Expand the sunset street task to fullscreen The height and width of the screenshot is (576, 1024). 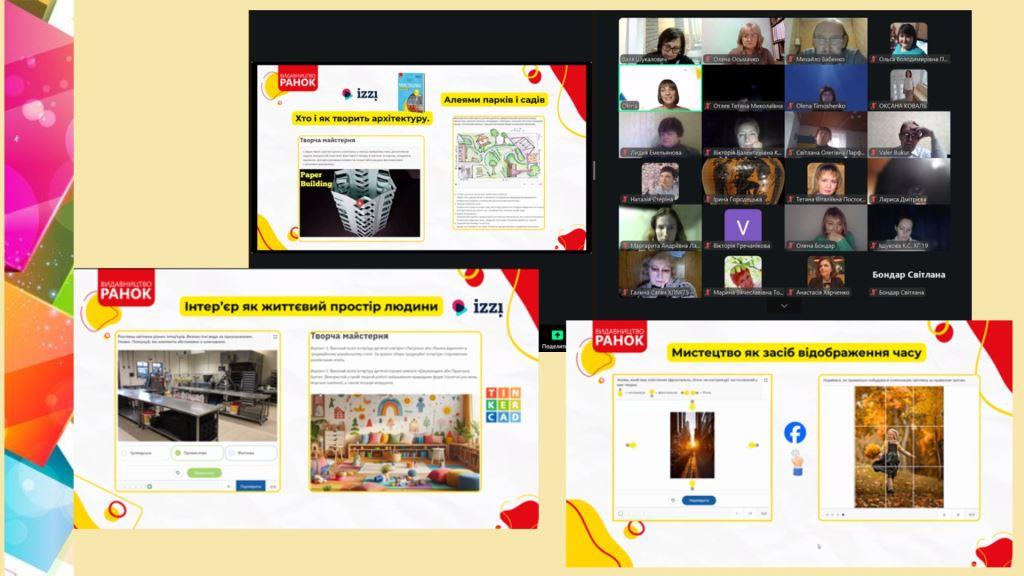click(x=764, y=381)
